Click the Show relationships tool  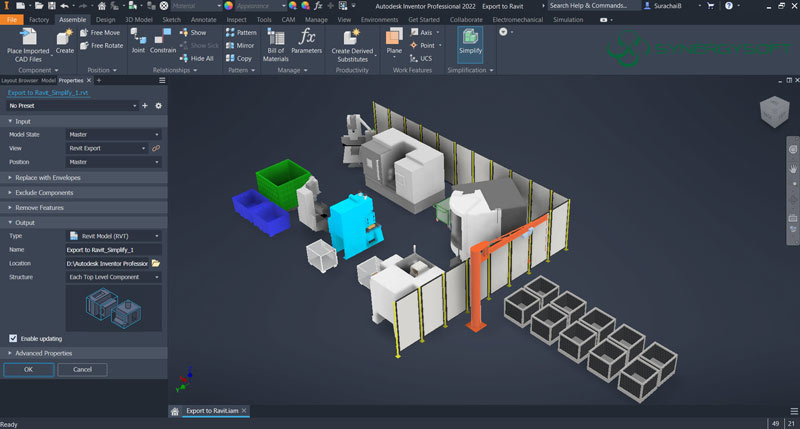193,32
